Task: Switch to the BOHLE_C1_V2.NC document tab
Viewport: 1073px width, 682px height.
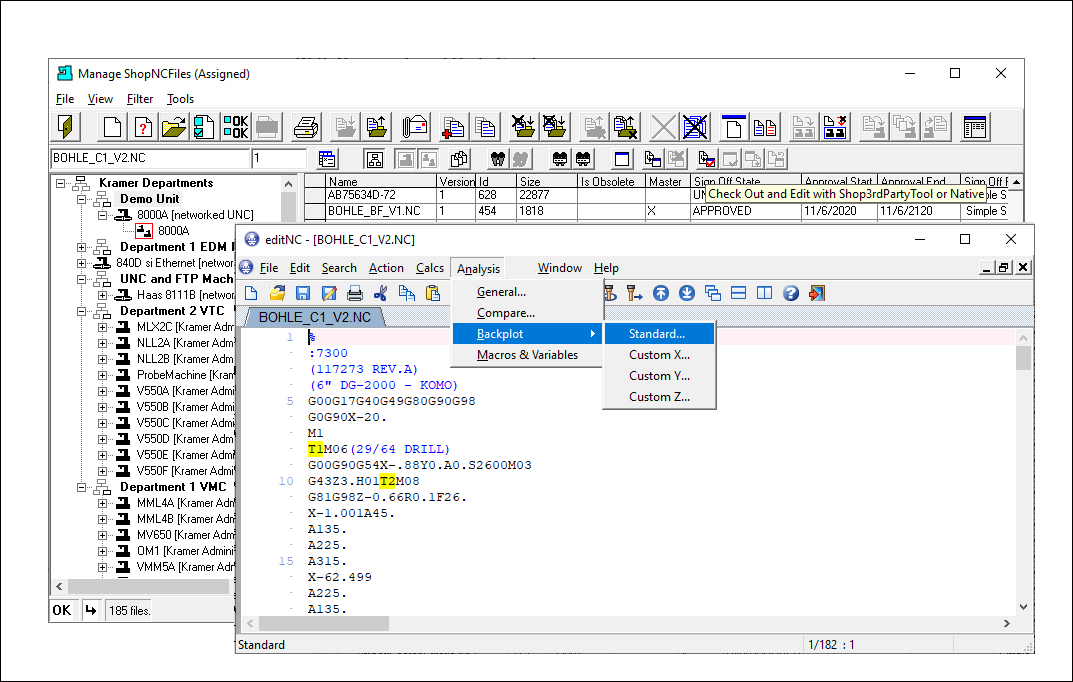Action: [314, 317]
